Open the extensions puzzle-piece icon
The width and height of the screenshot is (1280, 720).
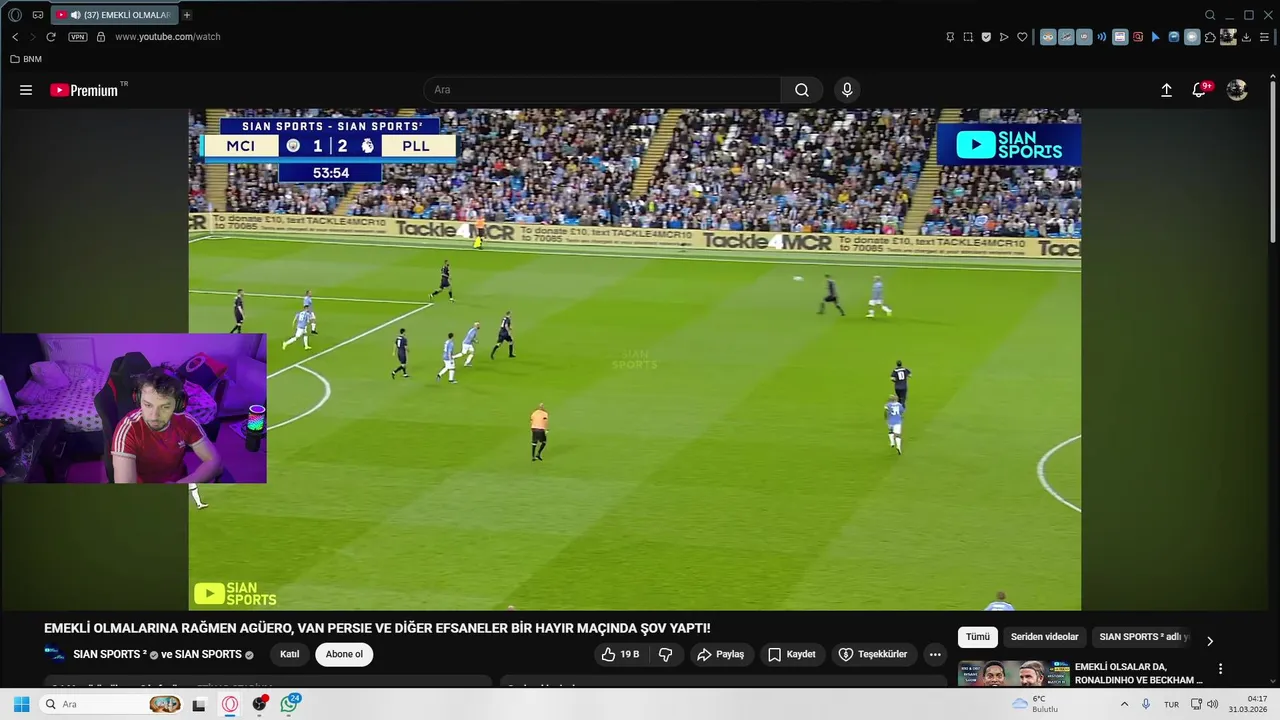[x=1210, y=37]
